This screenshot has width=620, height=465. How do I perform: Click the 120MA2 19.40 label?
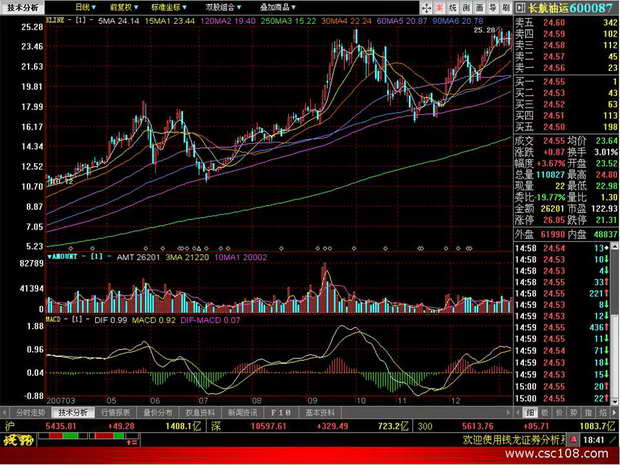click(228, 21)
